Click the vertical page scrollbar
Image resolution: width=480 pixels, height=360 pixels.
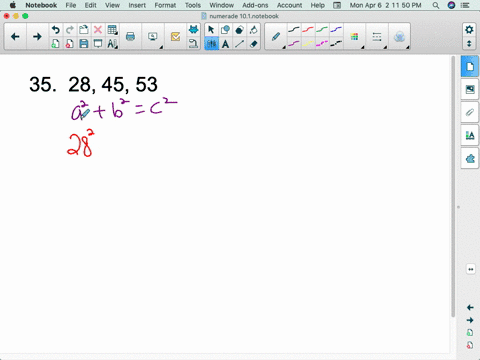[453, 187]
